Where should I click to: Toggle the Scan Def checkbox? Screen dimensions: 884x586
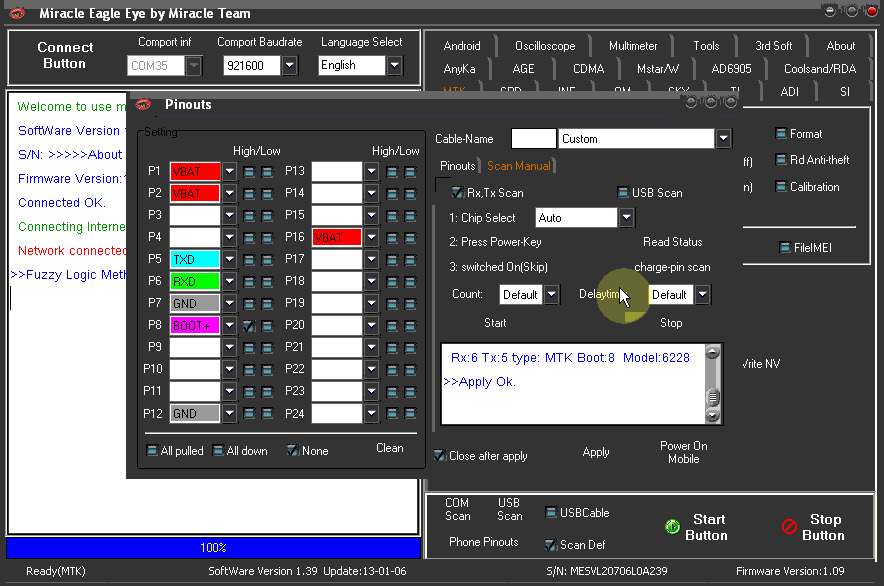551,545
